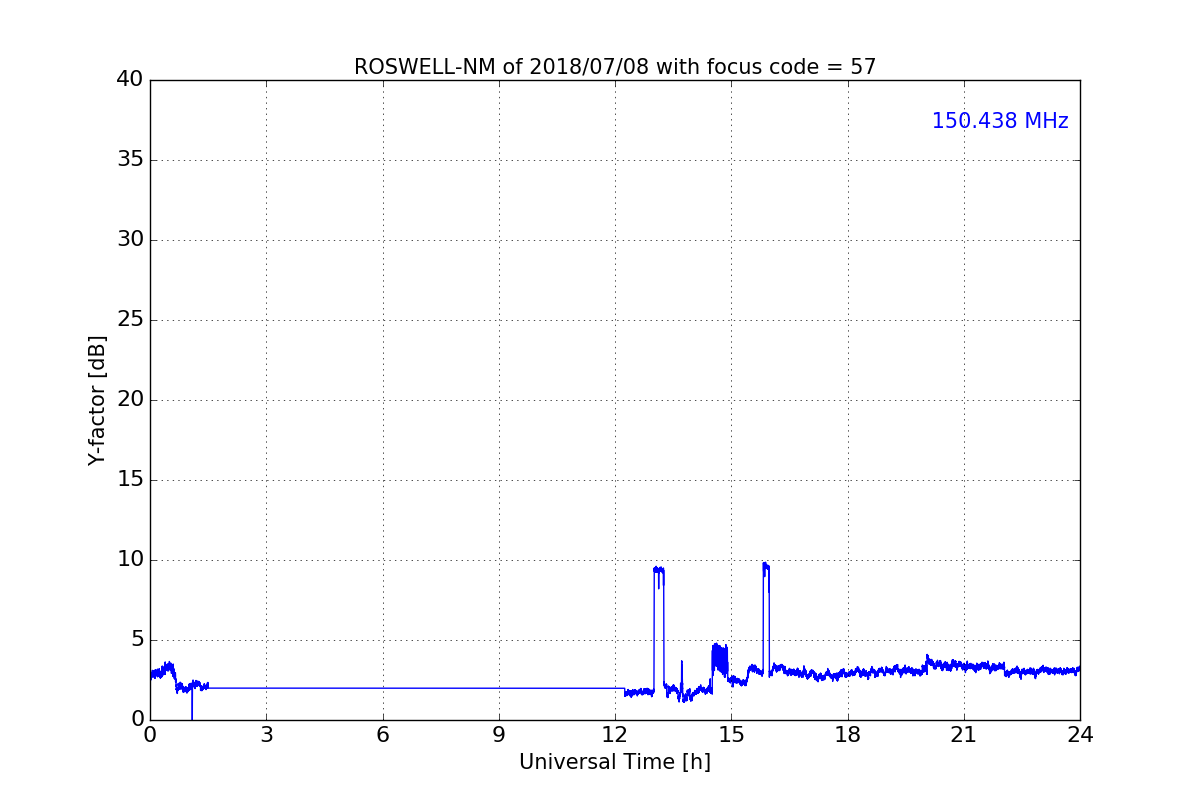Screen dimensions: 1200x800
Task: Click the y-axis tick label 35
Action: point(130,160)
